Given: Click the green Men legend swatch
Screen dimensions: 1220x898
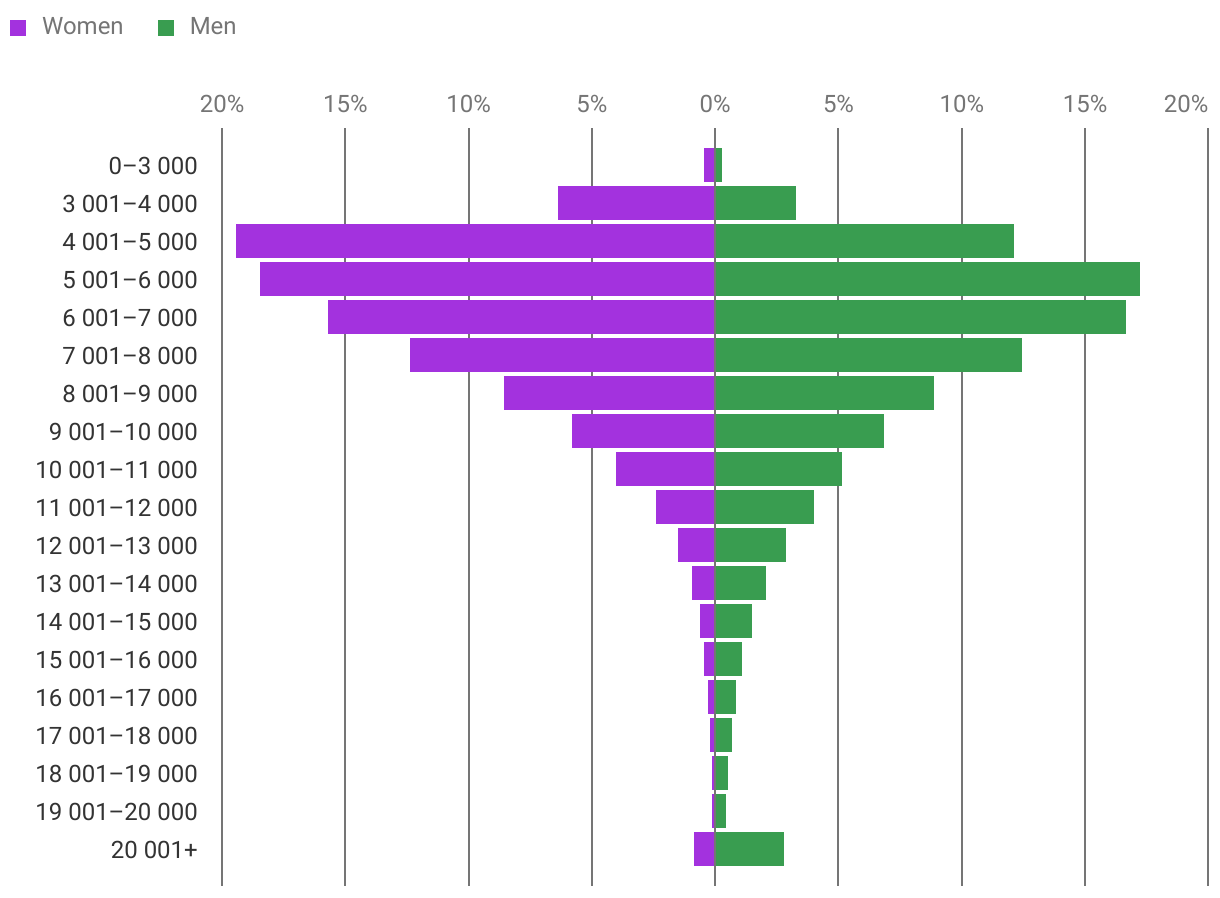Looking at the screenshot, I should point(166,28).
